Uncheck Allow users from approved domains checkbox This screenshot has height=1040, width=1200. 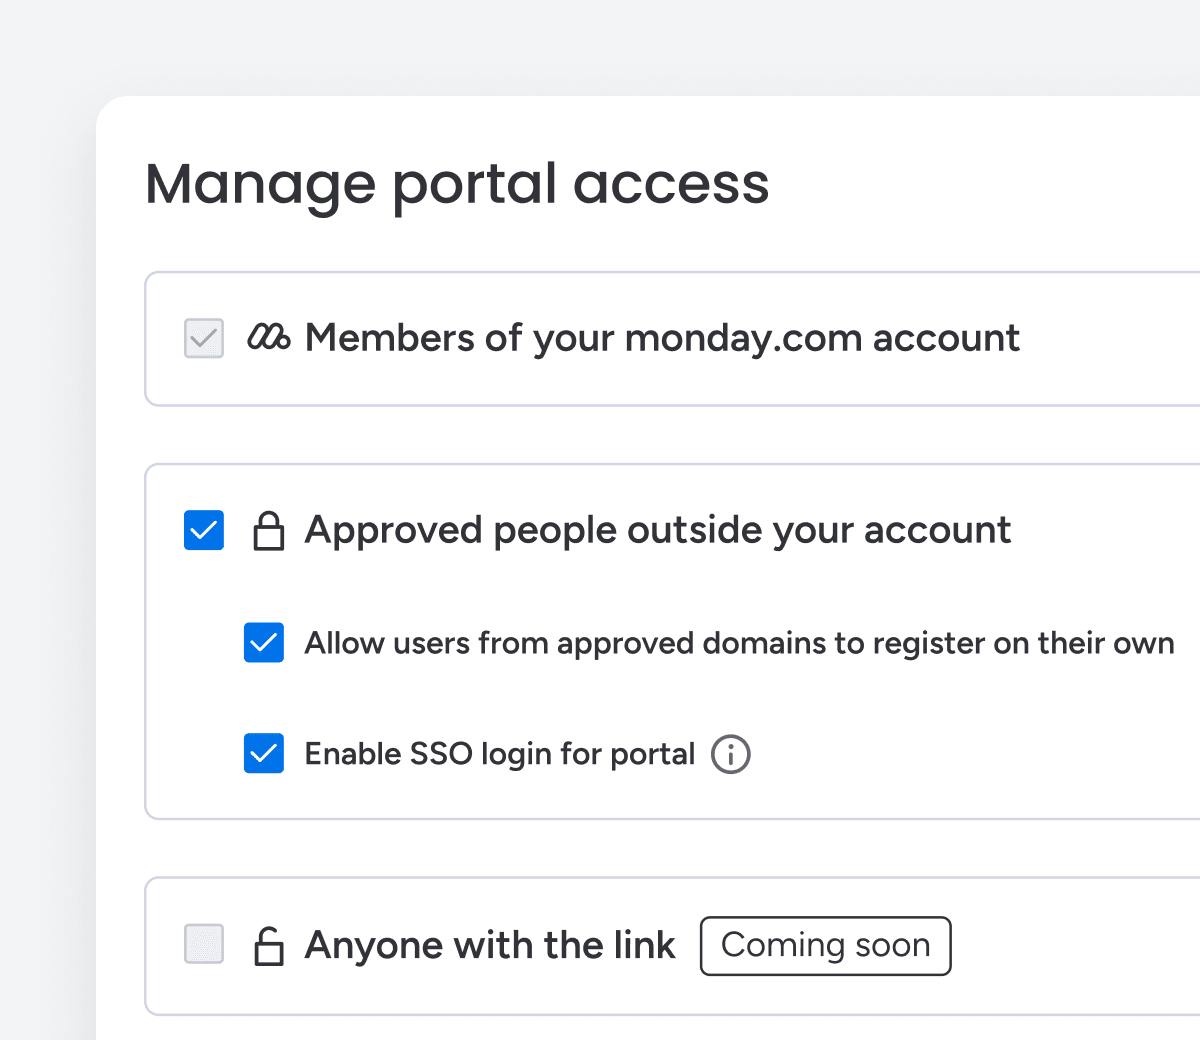(x=264, y=643)
